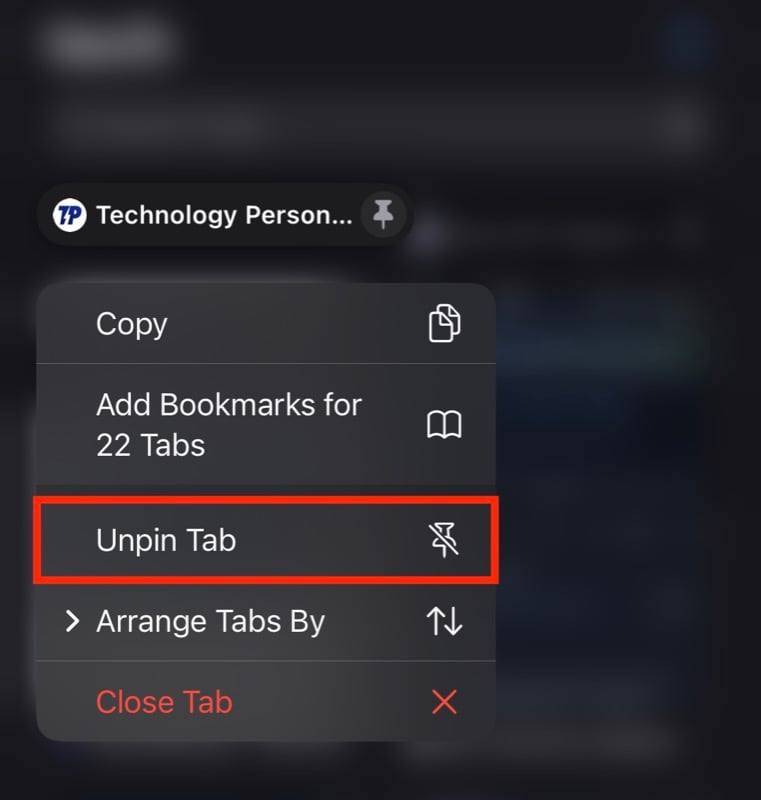The image size is (761, 800).
Task: Select the Copy menu entry
Action: click(x=266, y=323)
